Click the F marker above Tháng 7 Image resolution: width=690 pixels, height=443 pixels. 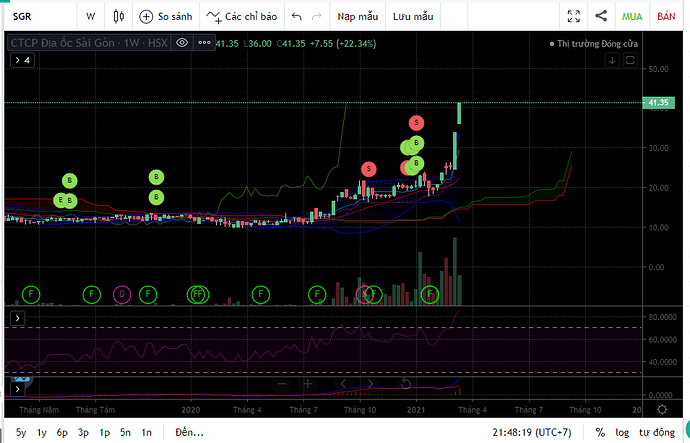pos(317,294)
